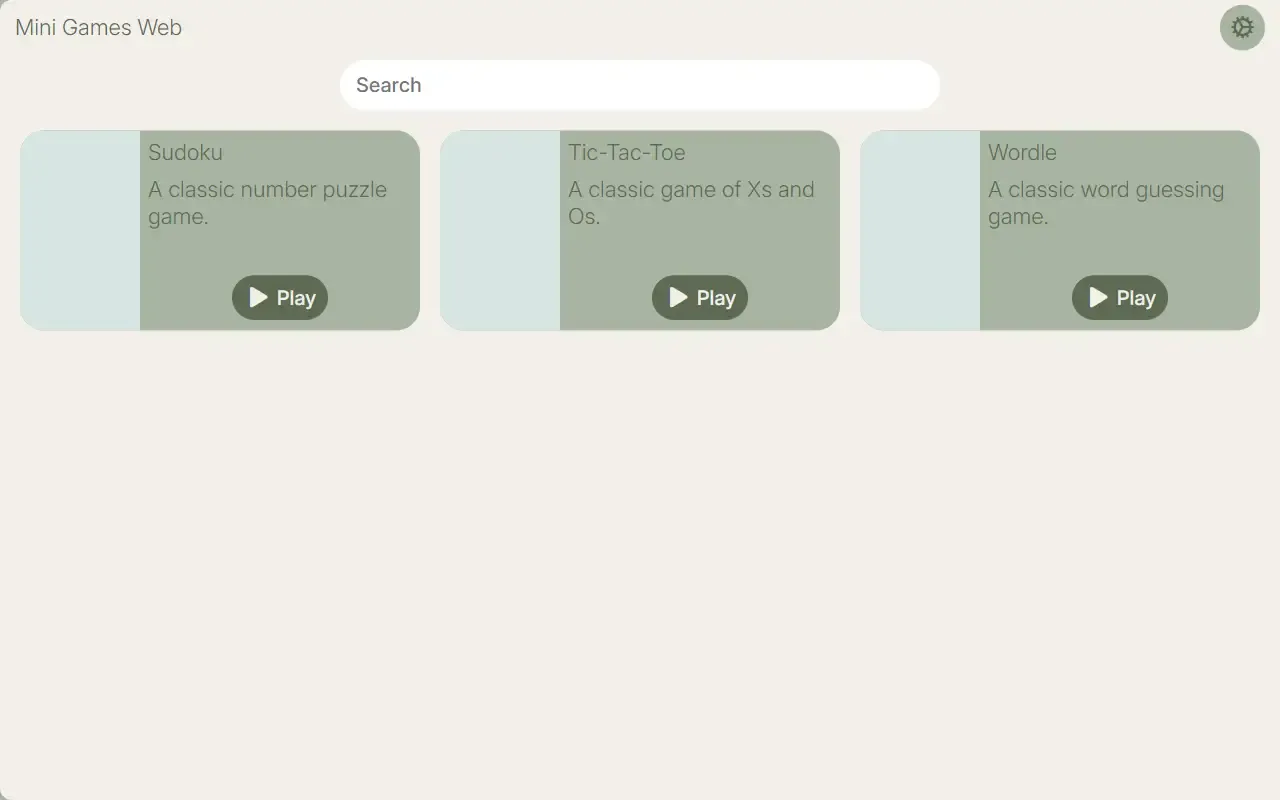
Task: Click 'A classic word guessing game.' description
Action: pyautogui.click(x=1106, y=203)
